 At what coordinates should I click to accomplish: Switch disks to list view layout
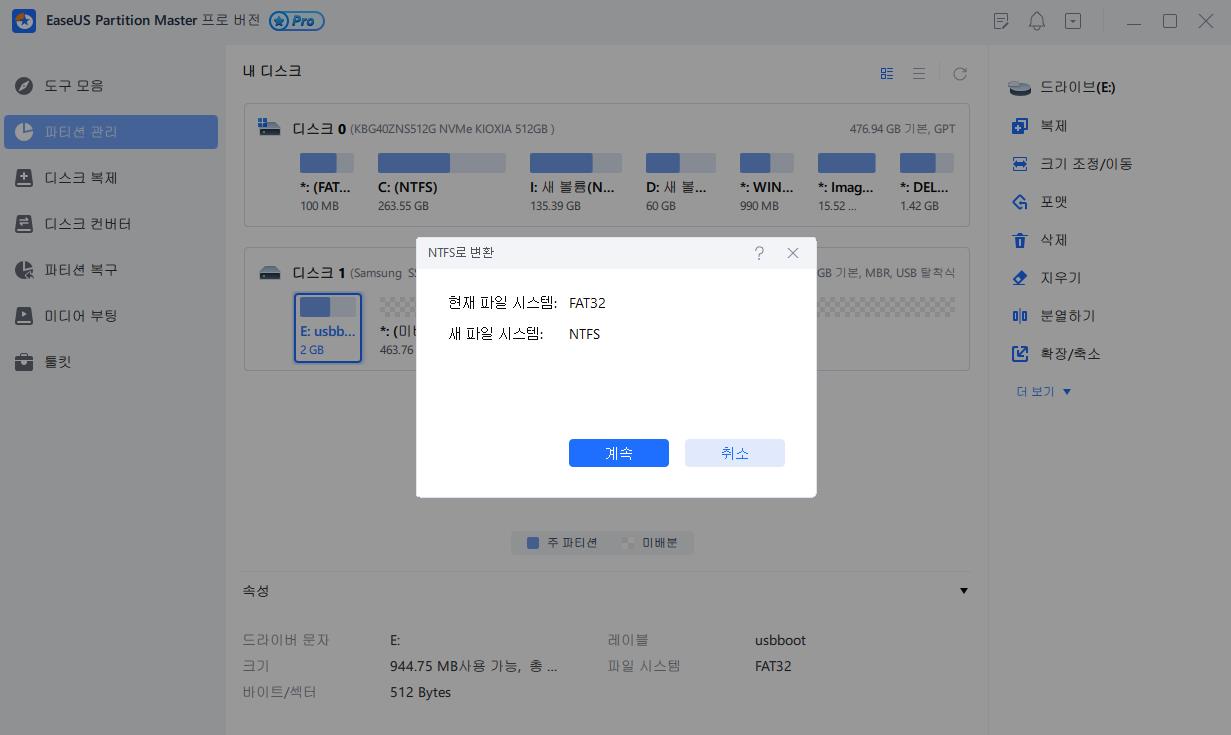click(x=918, y=73)
